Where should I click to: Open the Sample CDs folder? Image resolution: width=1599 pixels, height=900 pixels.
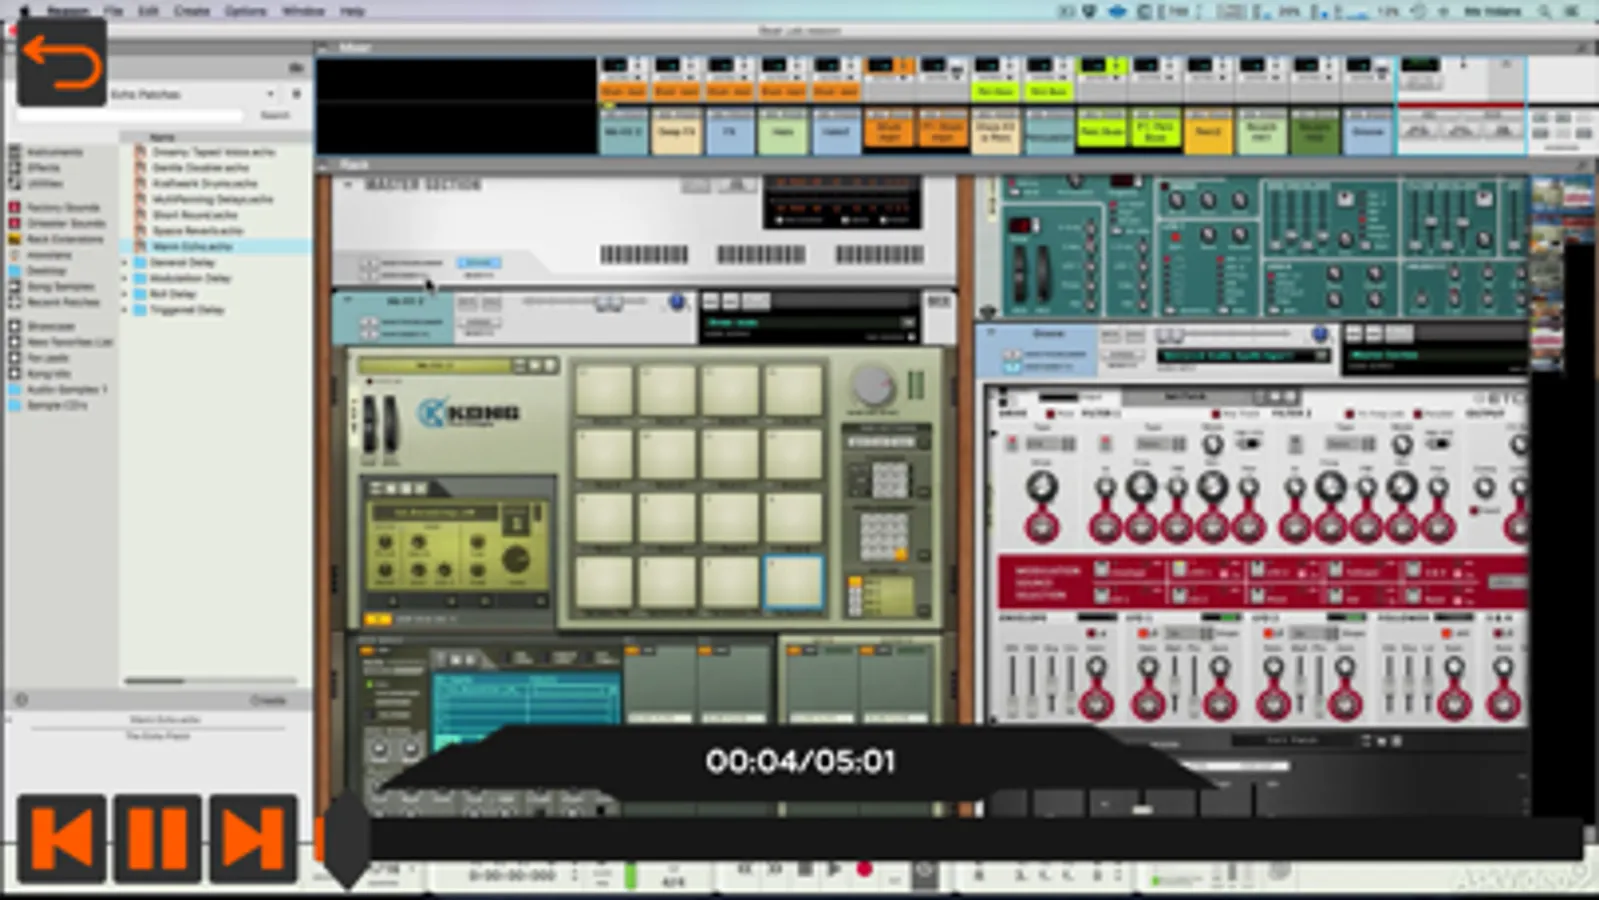point(56,406)
